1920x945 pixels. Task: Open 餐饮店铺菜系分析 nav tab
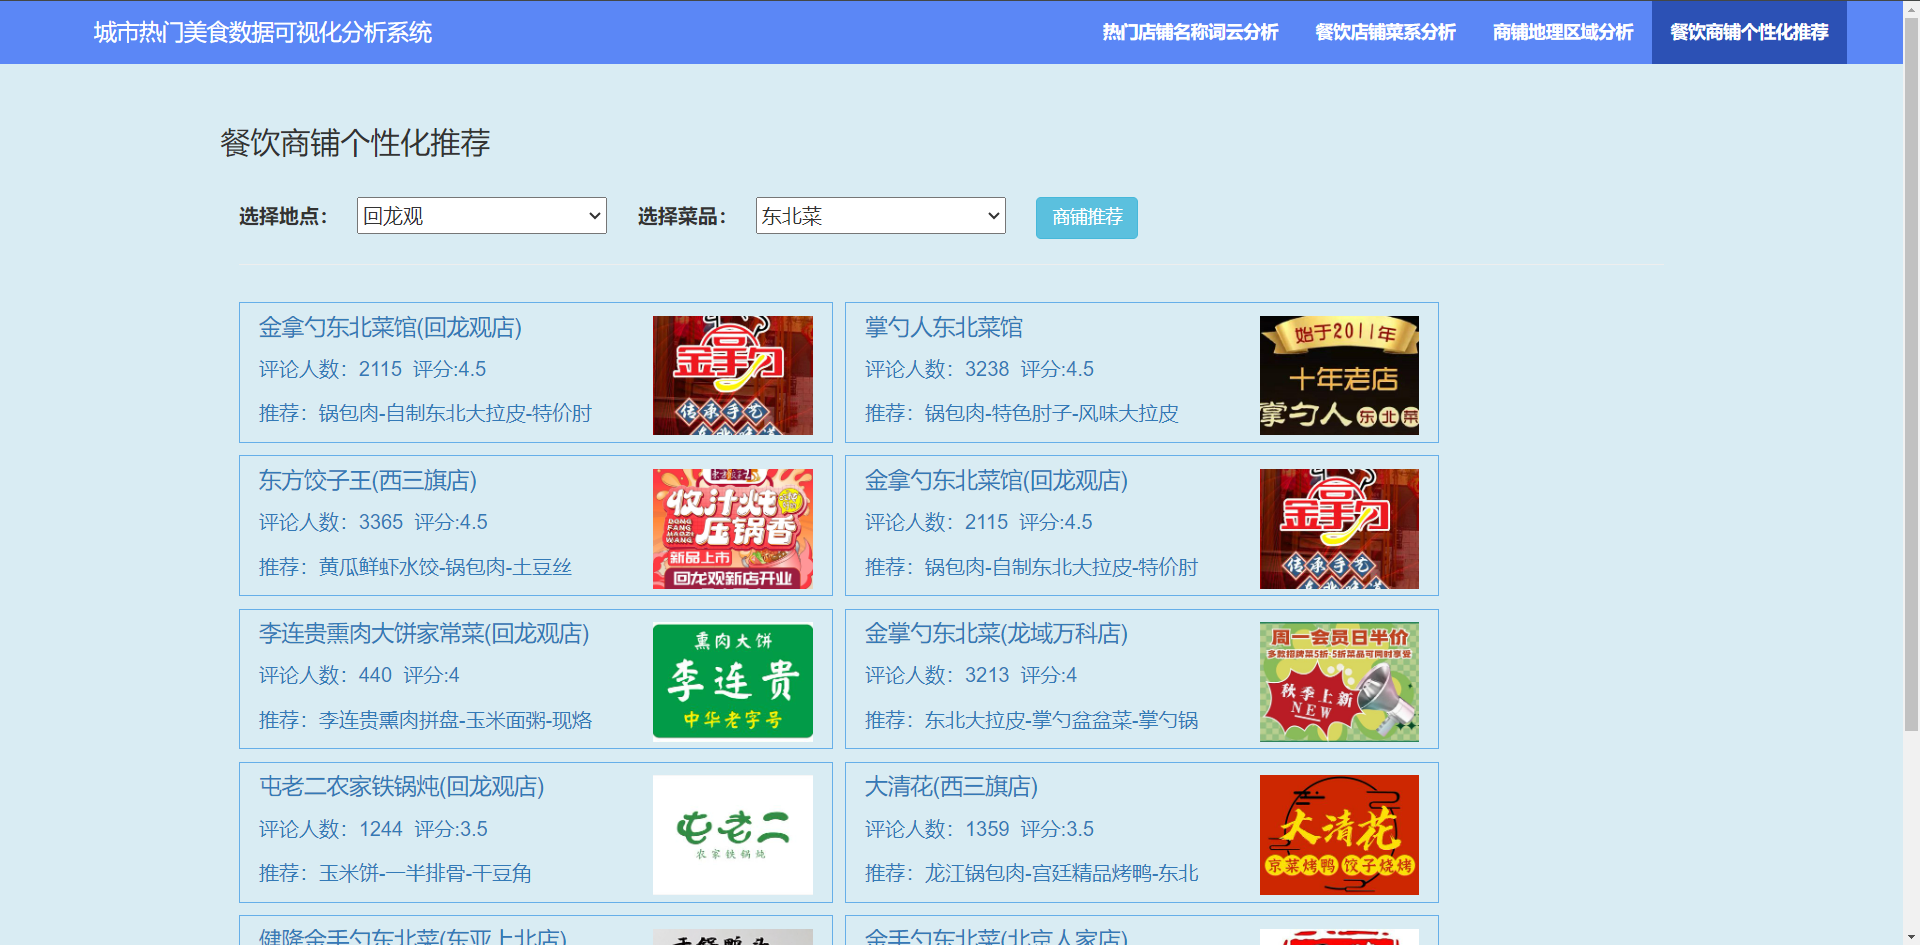(1385, 32)
